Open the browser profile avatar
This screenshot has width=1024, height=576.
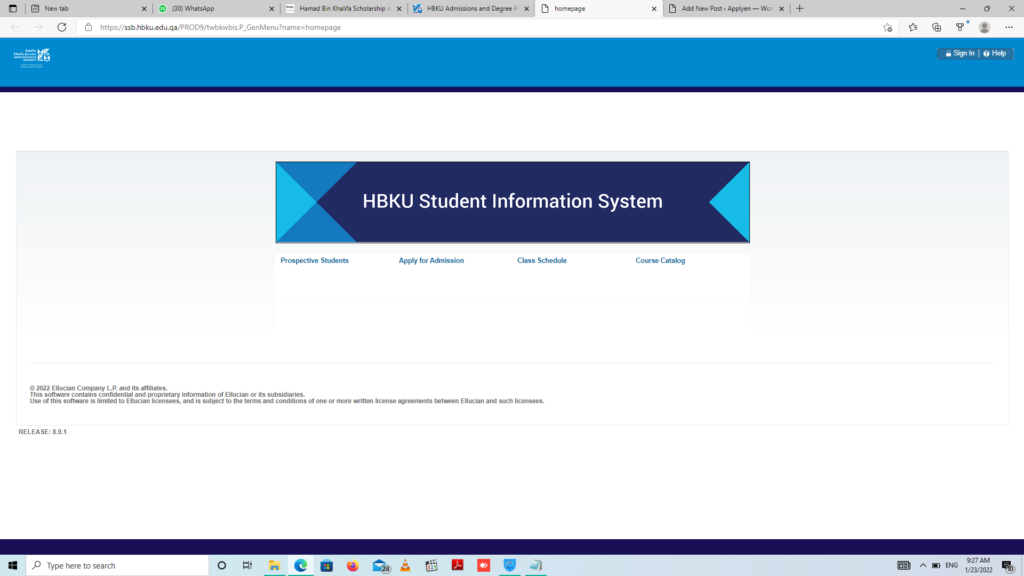[984, 27]
